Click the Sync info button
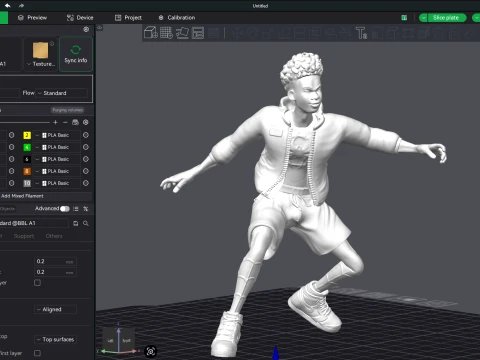480x360 pixels. [x=76, y=54]
